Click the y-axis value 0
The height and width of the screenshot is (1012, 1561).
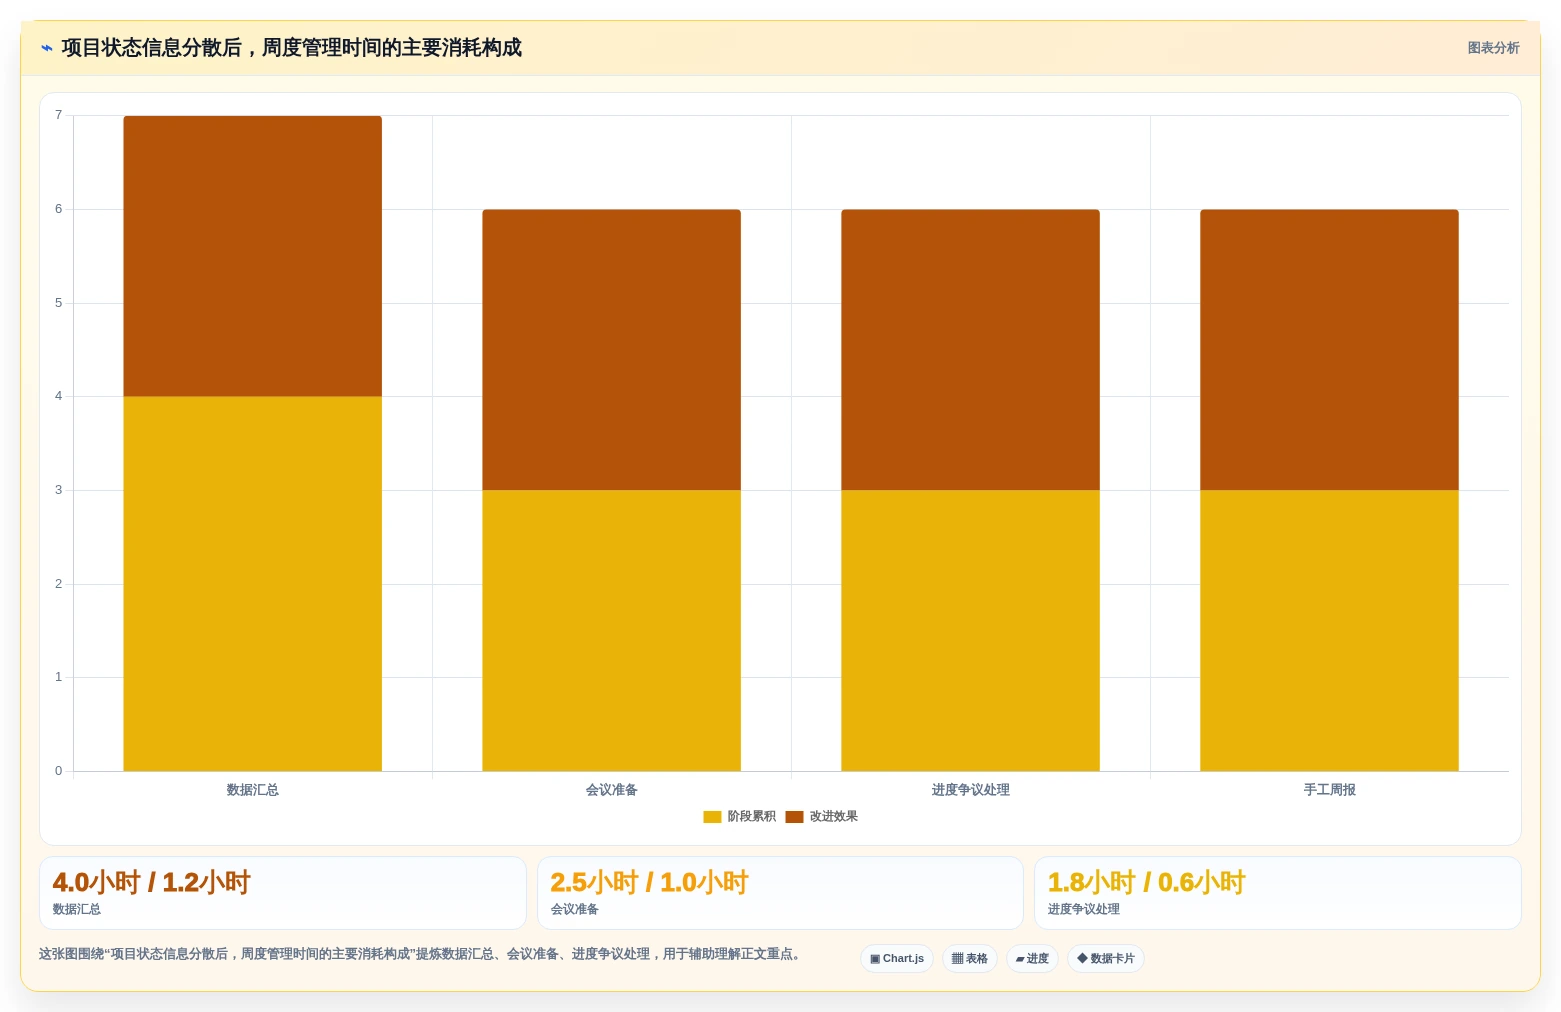[58, 771]
